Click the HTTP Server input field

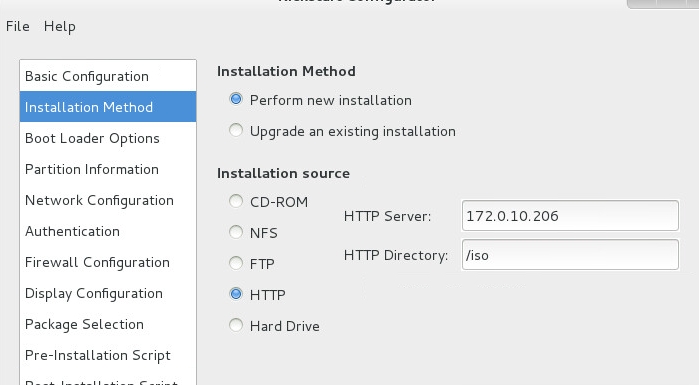point(570,216)
